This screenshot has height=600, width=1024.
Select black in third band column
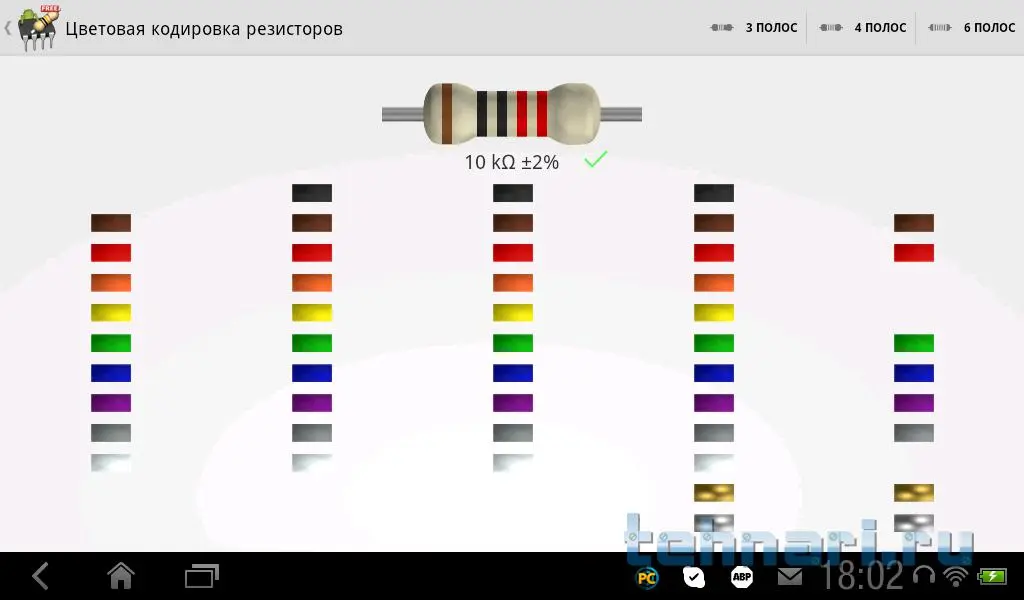[x=513, y=193]
